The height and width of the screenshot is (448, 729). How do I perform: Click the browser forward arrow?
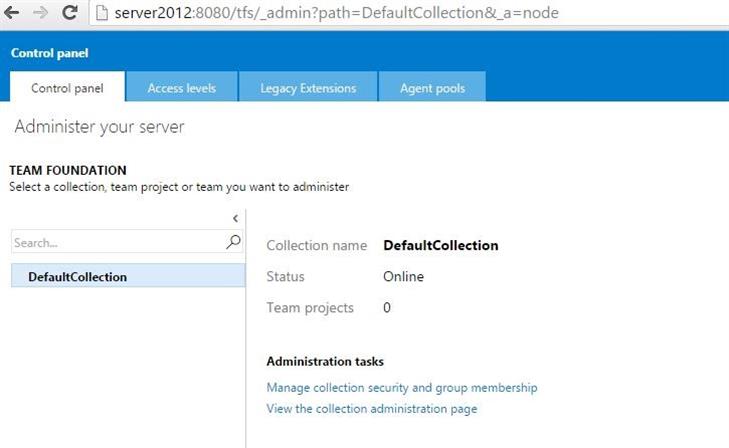click(40, 13)
